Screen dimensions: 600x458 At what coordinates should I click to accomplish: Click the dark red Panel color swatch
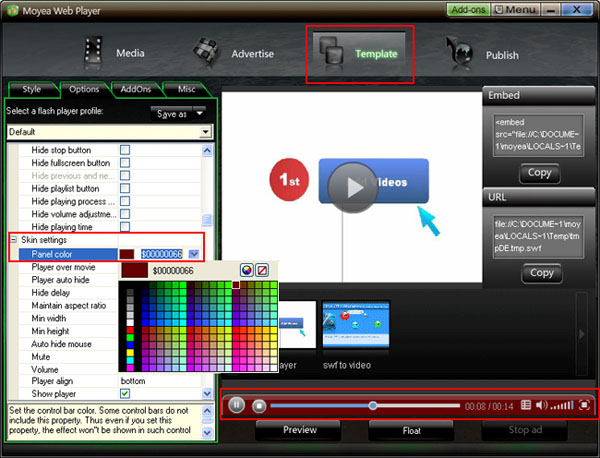127,254
